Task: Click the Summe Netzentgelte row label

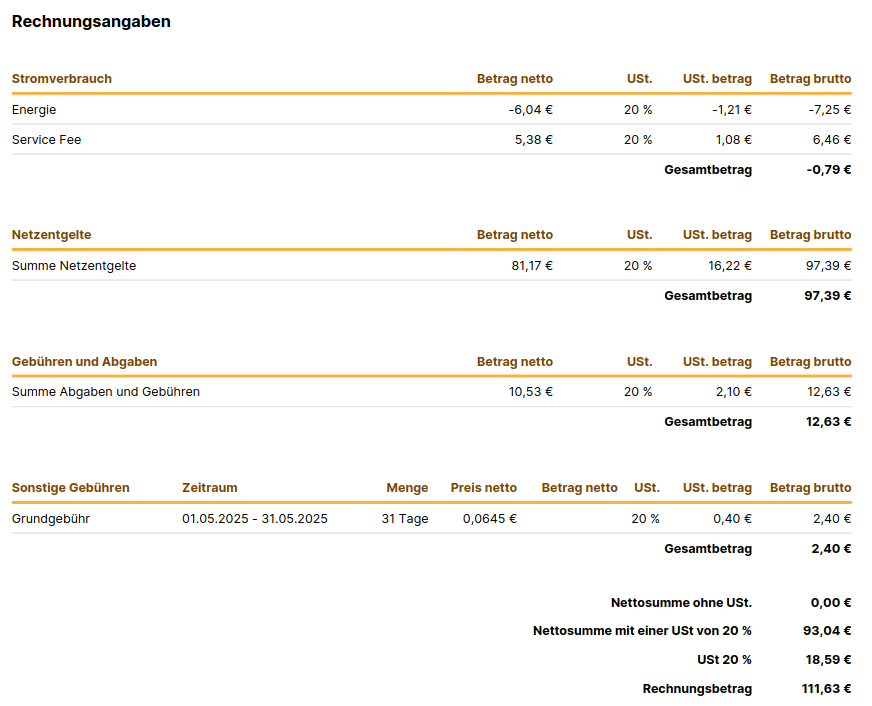Action: point(74,266)
